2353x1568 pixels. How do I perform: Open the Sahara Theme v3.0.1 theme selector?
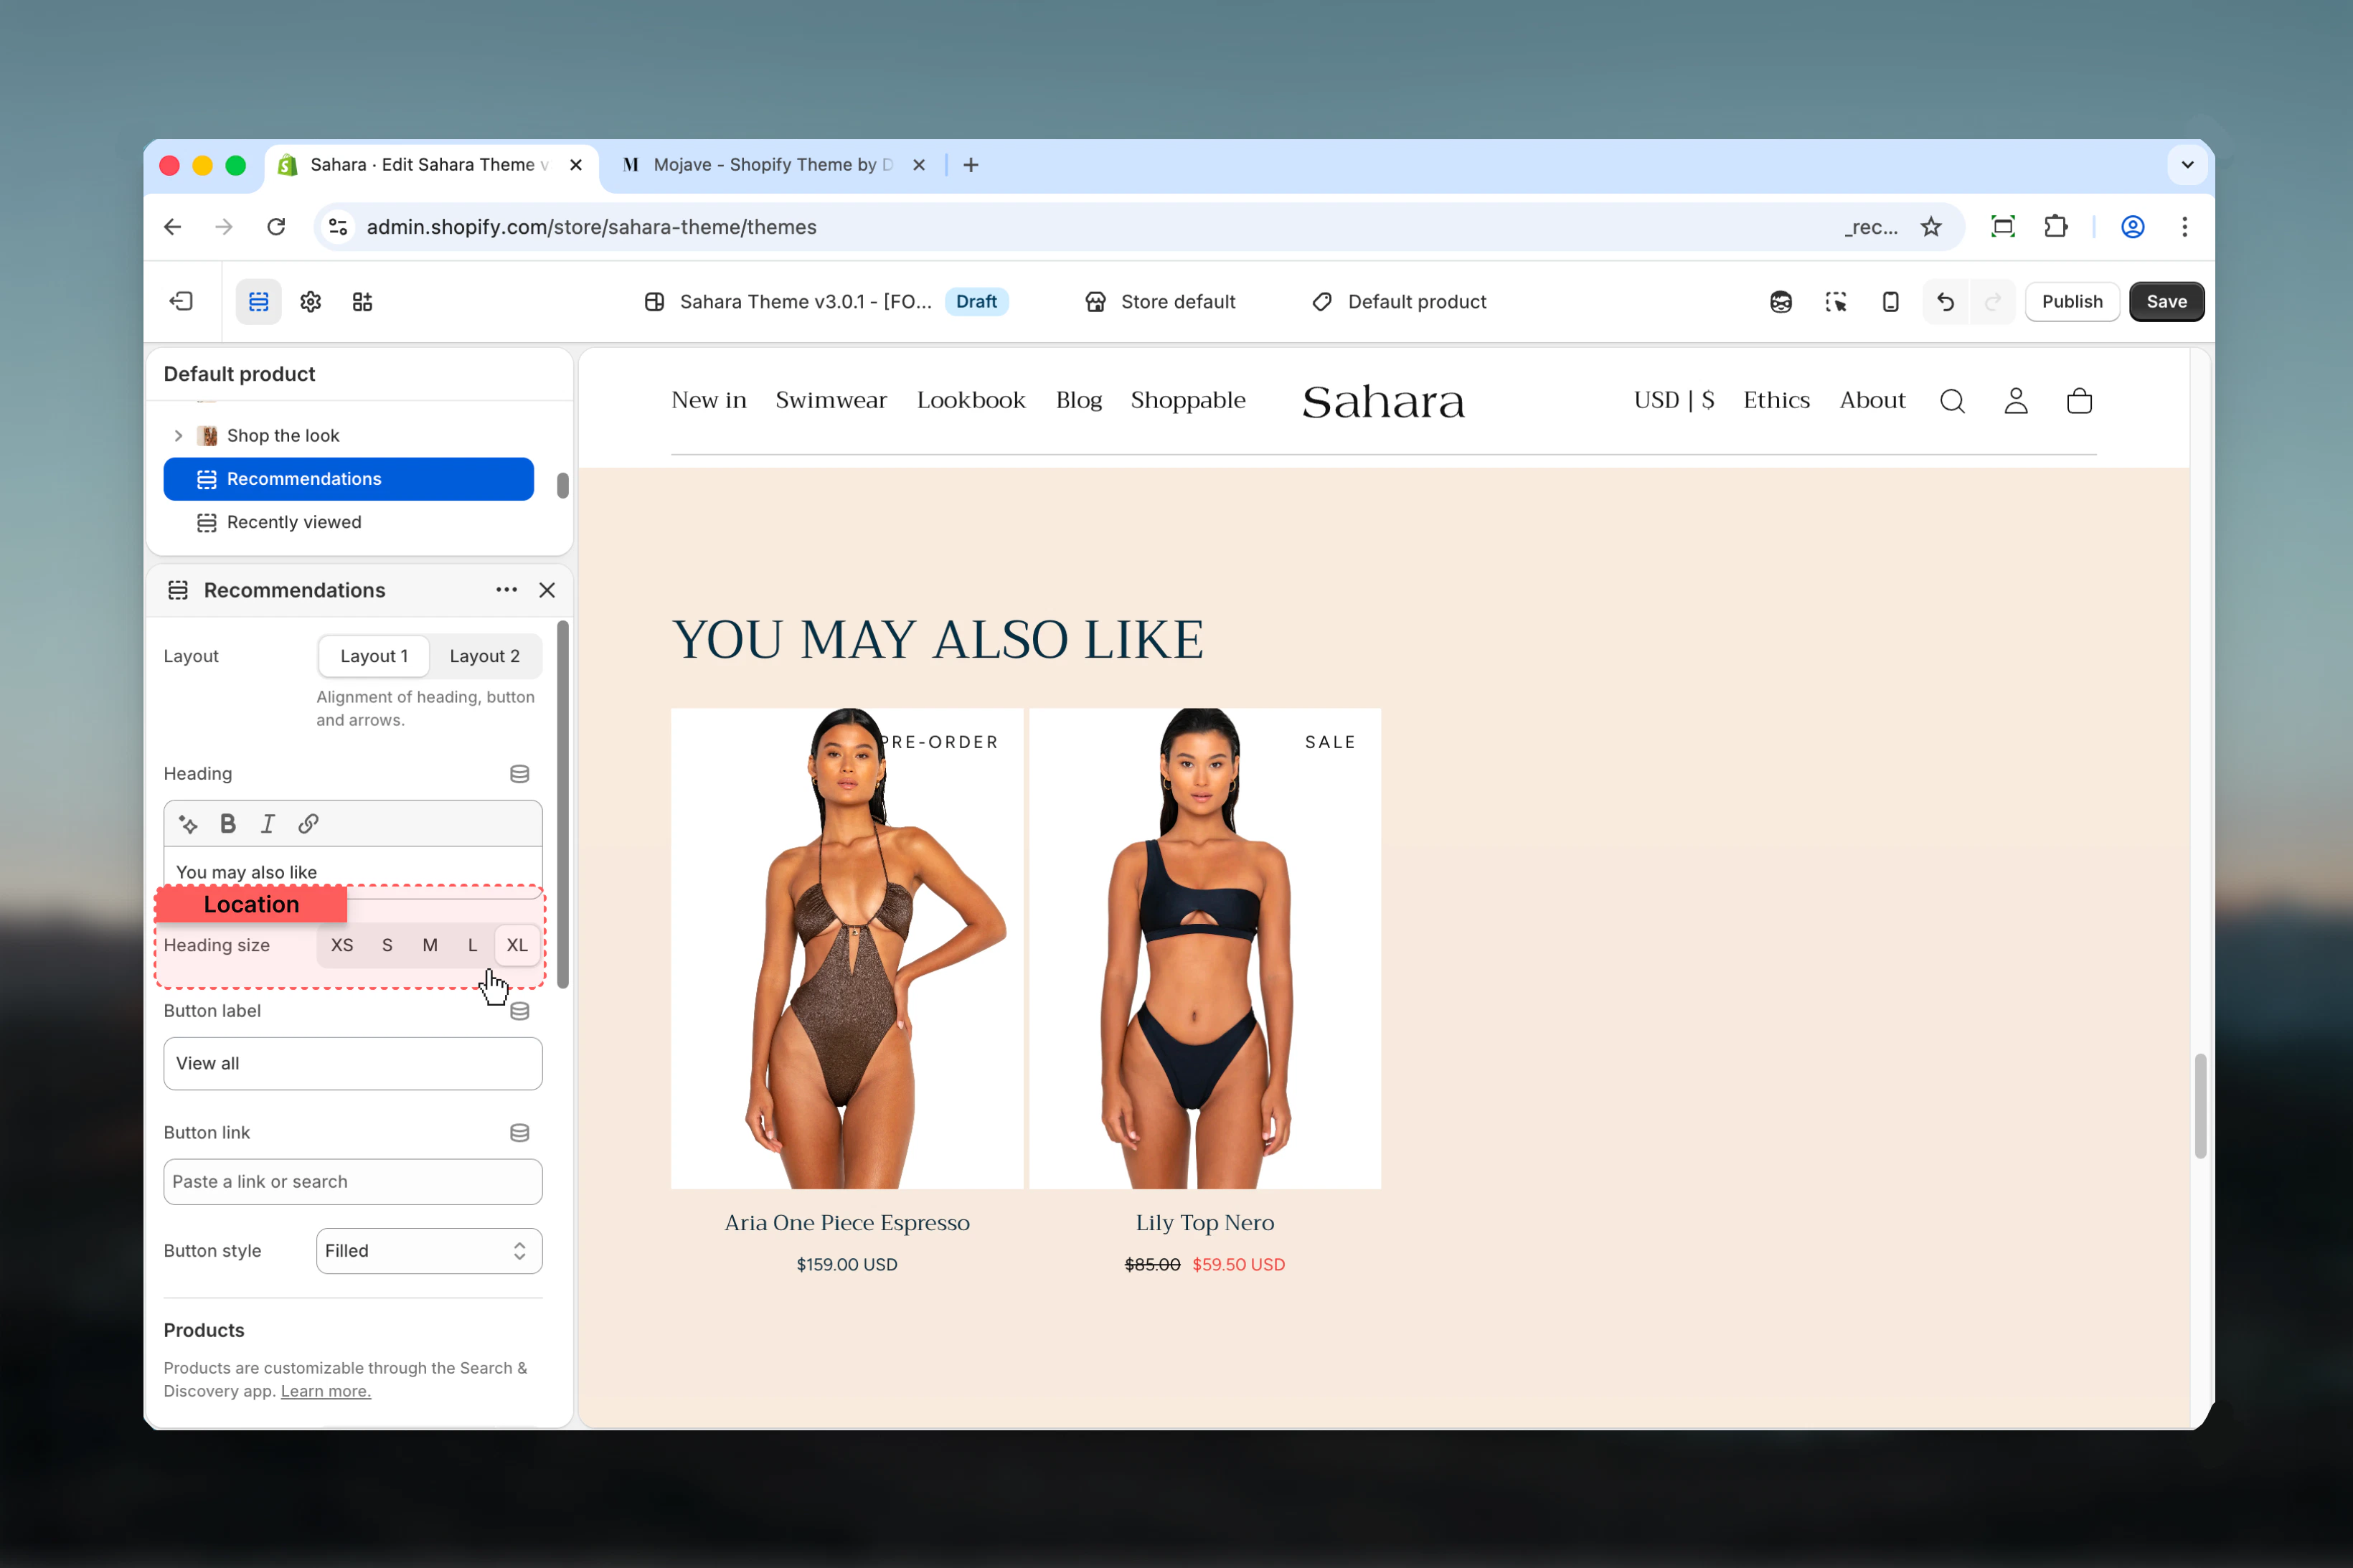(x=825, y=301)
